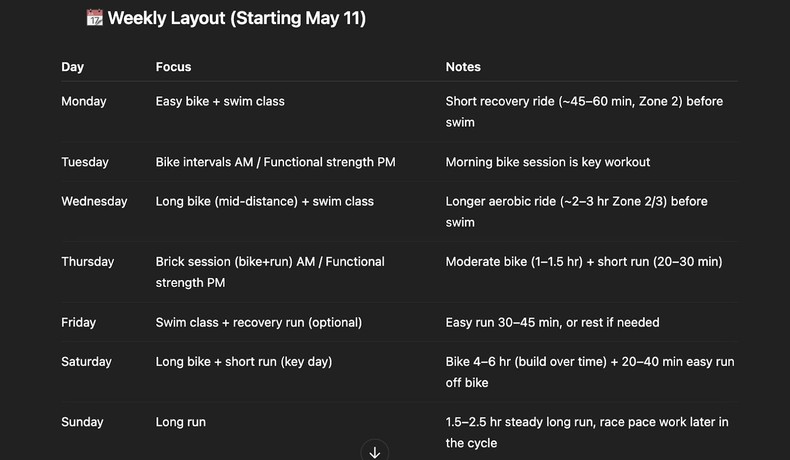The image size is (790, 460).
Task: Click the Sunday row label
Action: (82, 422)
